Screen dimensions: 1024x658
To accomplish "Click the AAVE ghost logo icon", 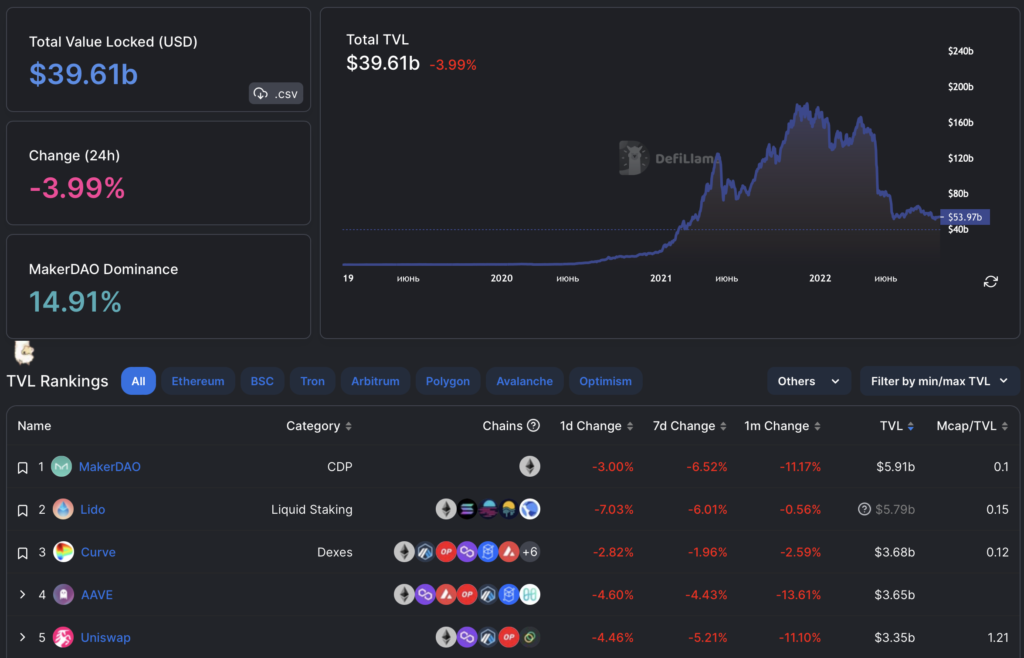I will pos(63,595).
